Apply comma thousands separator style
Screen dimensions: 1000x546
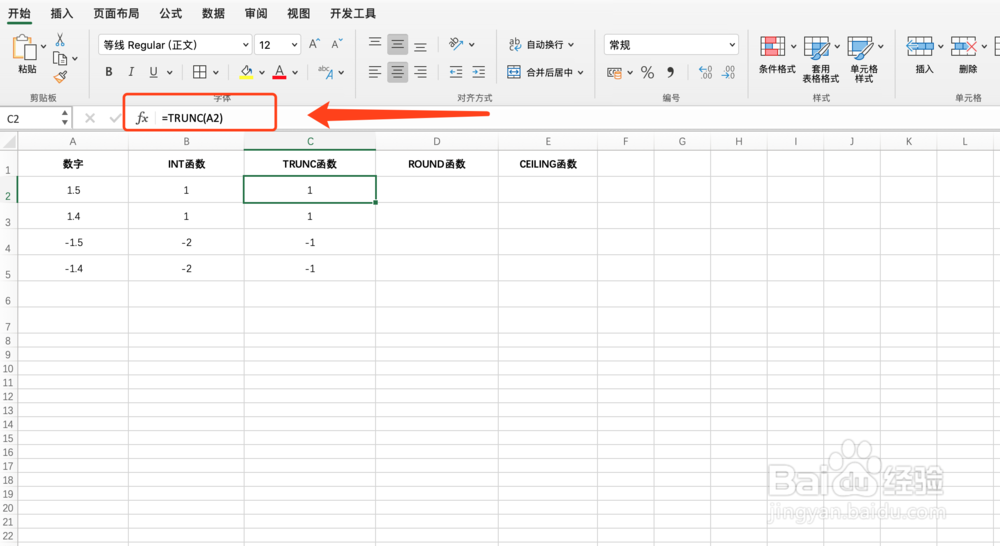tap(670, 72)
